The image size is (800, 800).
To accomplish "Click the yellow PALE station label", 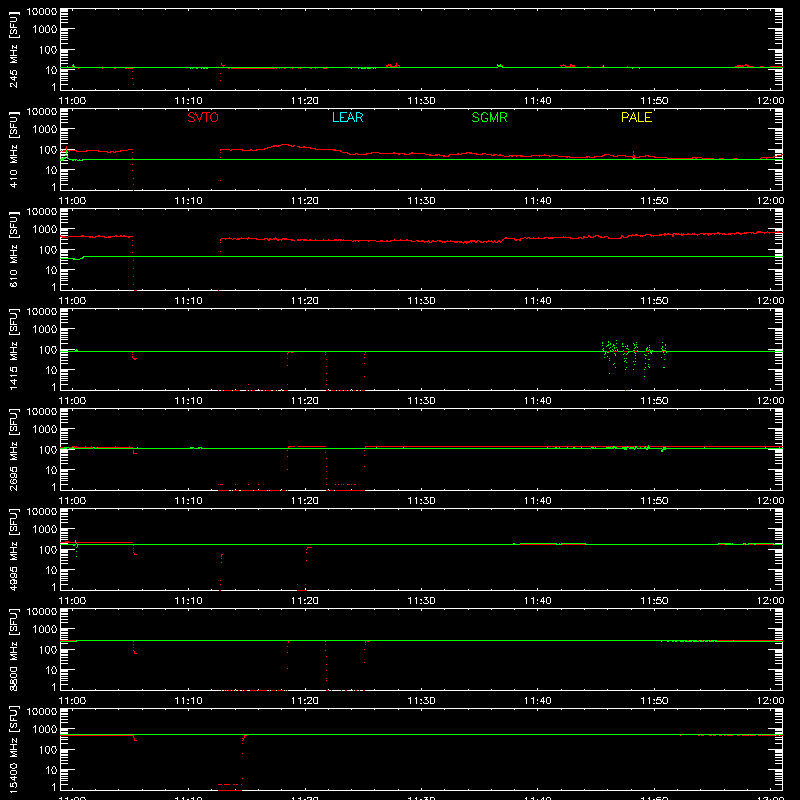I will 636,117.
